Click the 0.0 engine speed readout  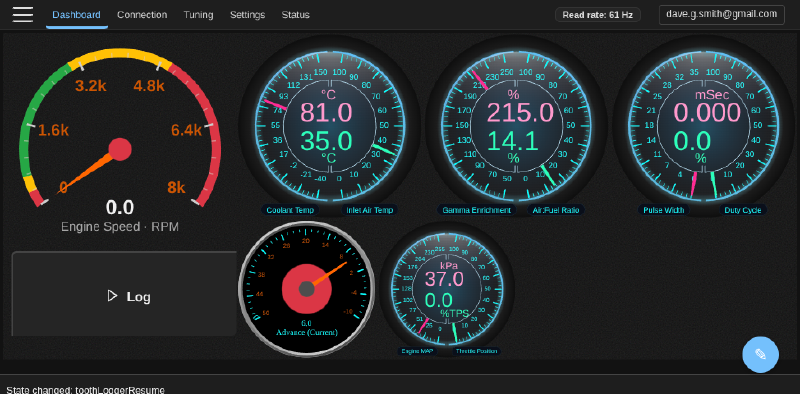click(120, 208)
